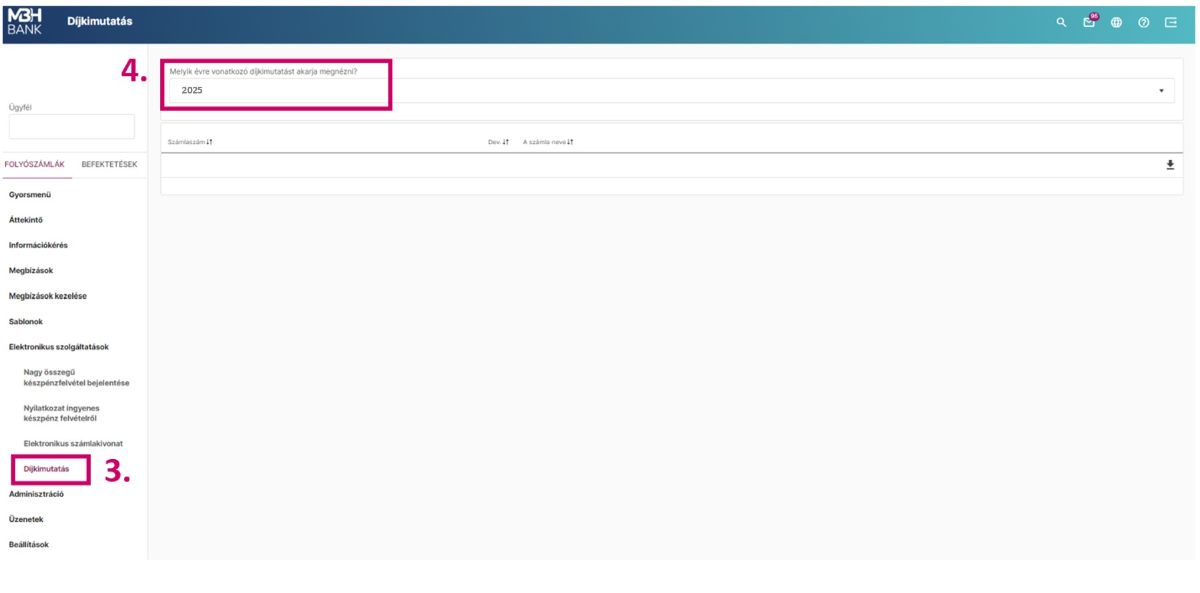Open Információkérés menu item
Screen dimensions: 1200x593
click(x=38, y=245)
